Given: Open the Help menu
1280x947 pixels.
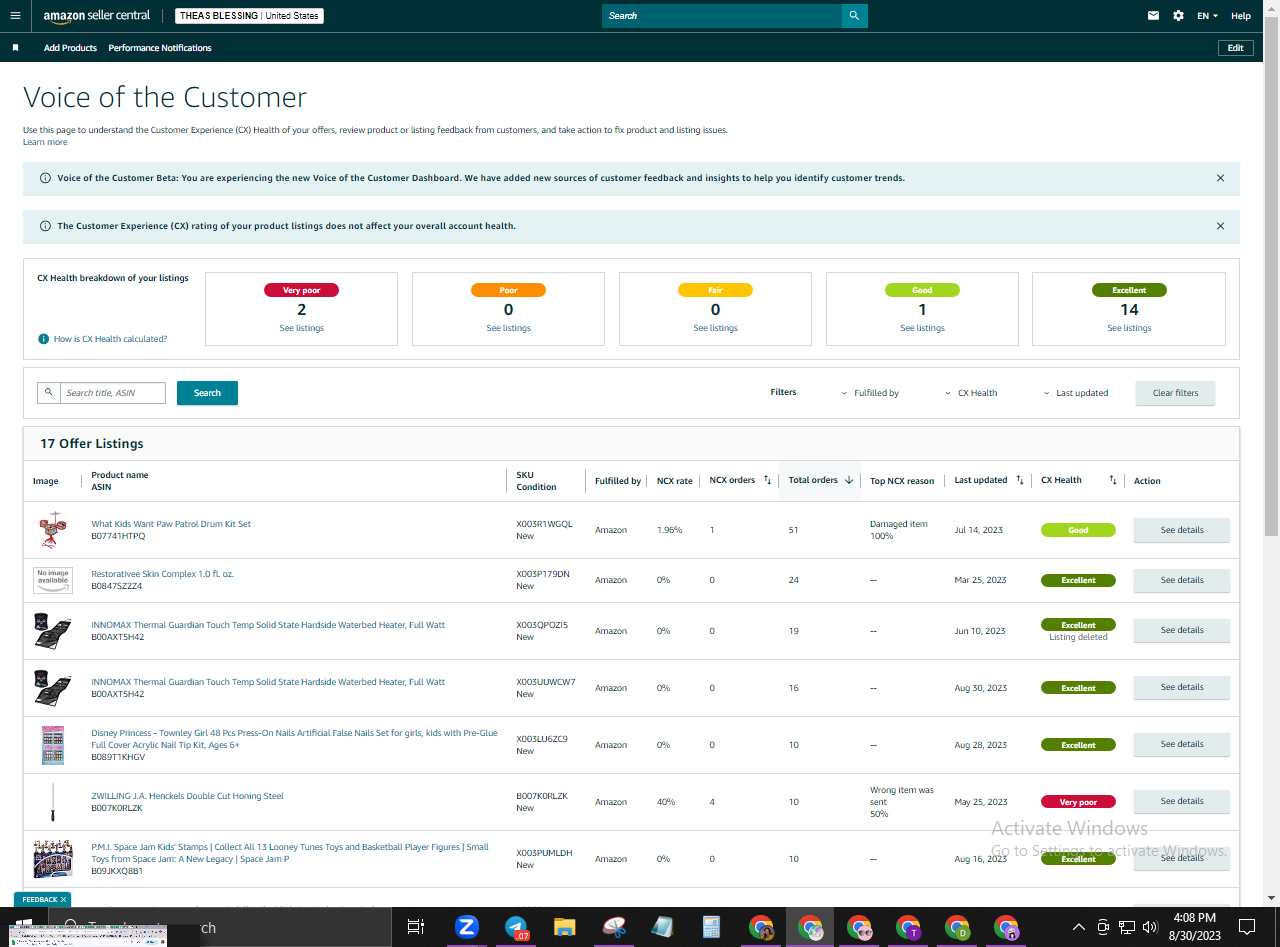Looking at the screenshot, I should [x=1241, y=16].
